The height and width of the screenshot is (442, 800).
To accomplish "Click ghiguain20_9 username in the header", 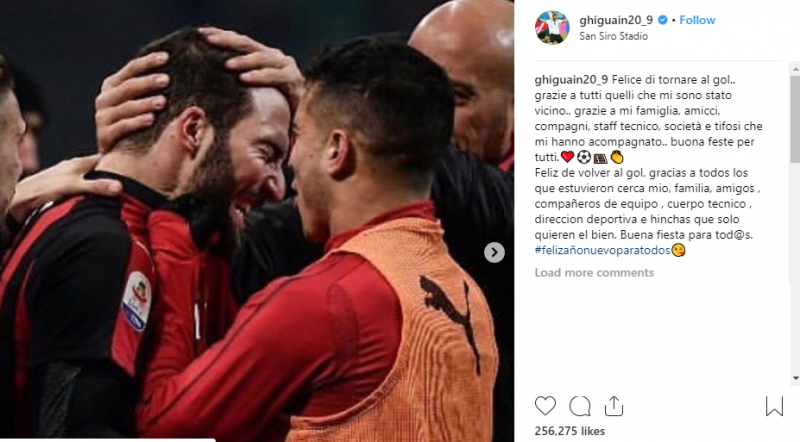I will point(616,20).
